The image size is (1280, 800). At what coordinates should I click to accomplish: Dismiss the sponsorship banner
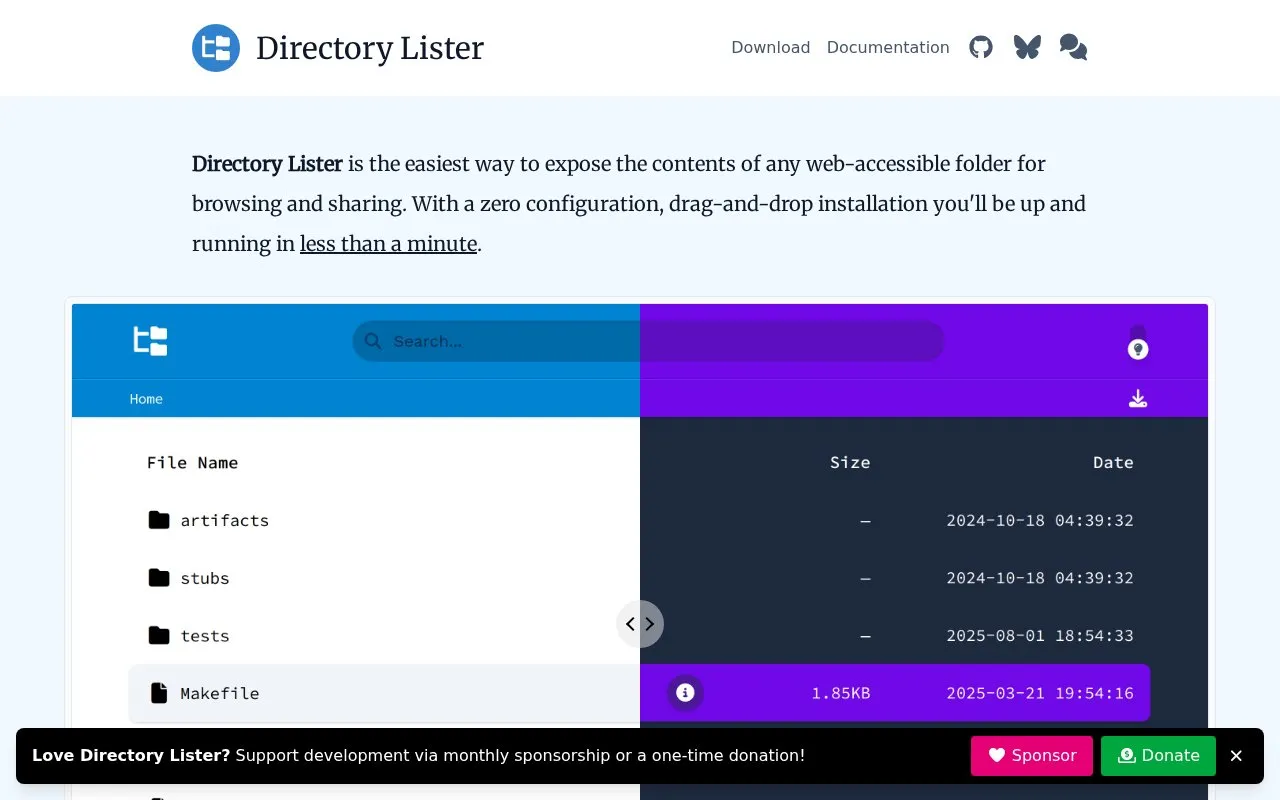(x=1236, y=756)
